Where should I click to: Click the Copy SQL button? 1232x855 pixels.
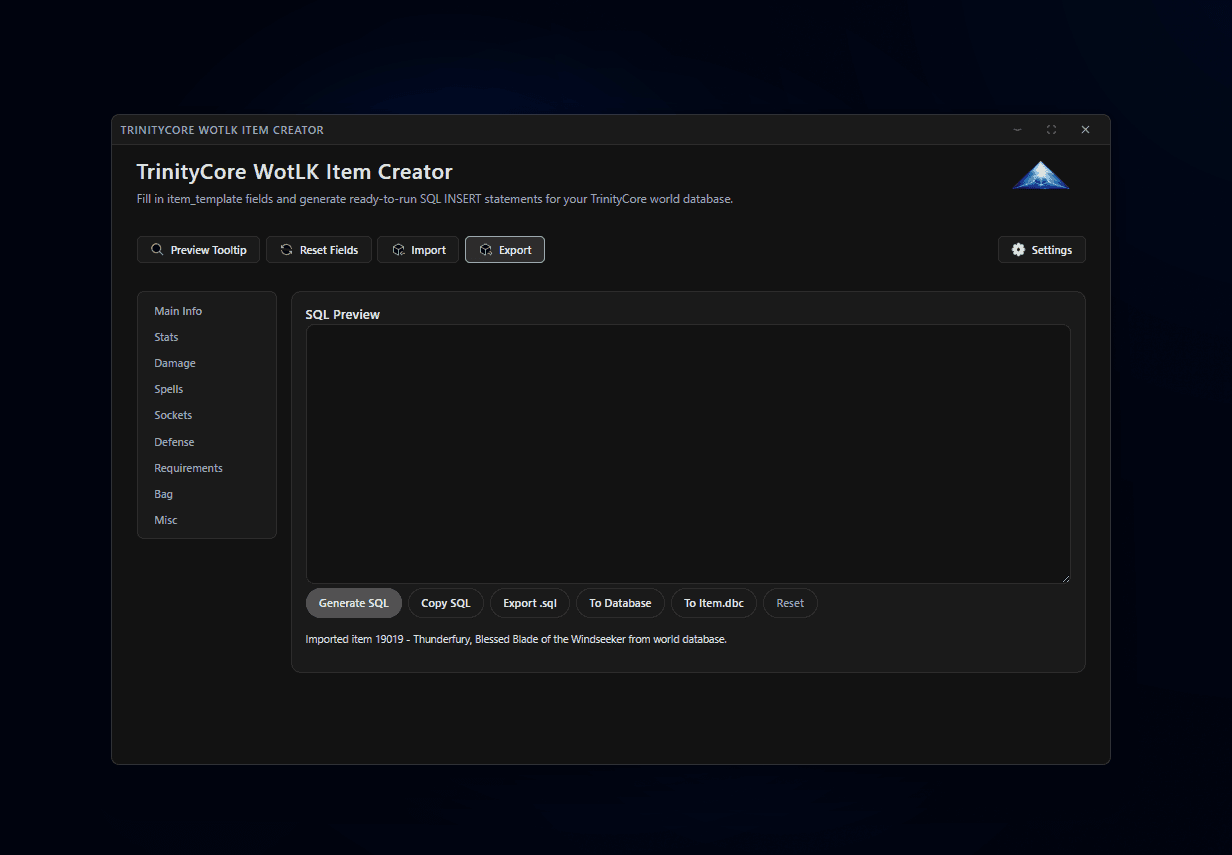click(446, 603)
